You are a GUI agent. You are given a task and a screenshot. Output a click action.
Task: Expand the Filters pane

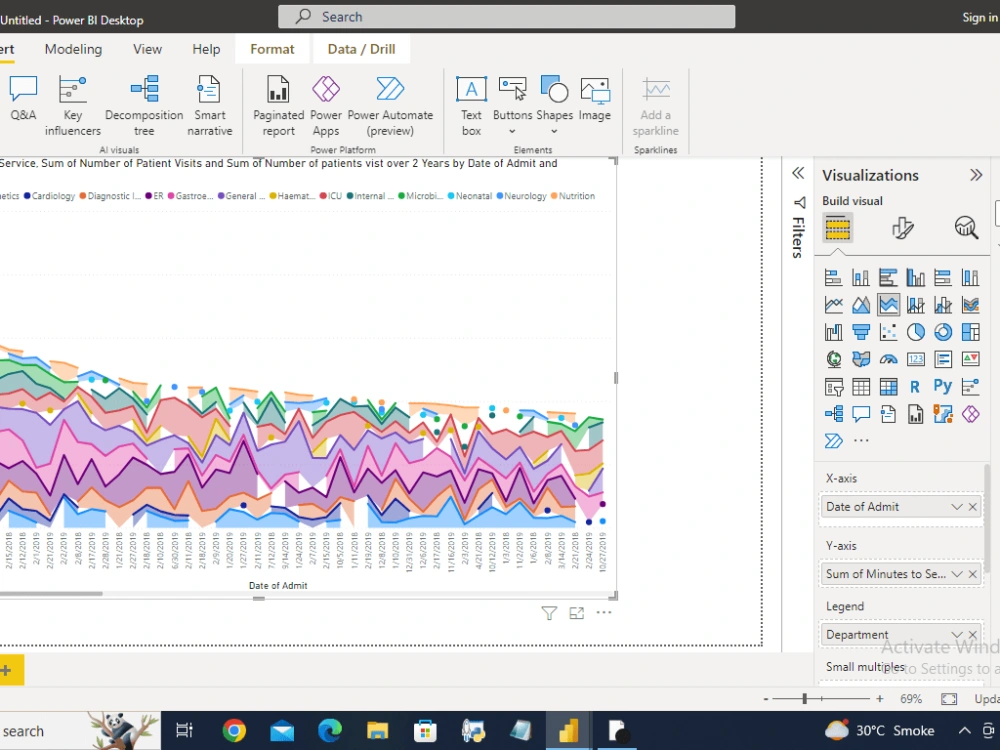[798, 173]
